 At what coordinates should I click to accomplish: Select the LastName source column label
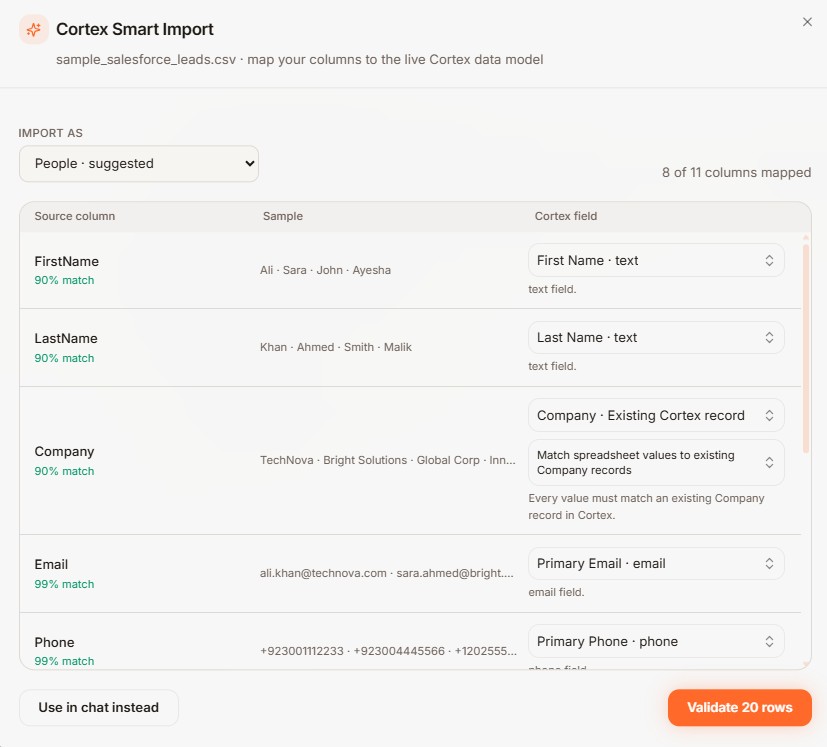click(66, 339)
